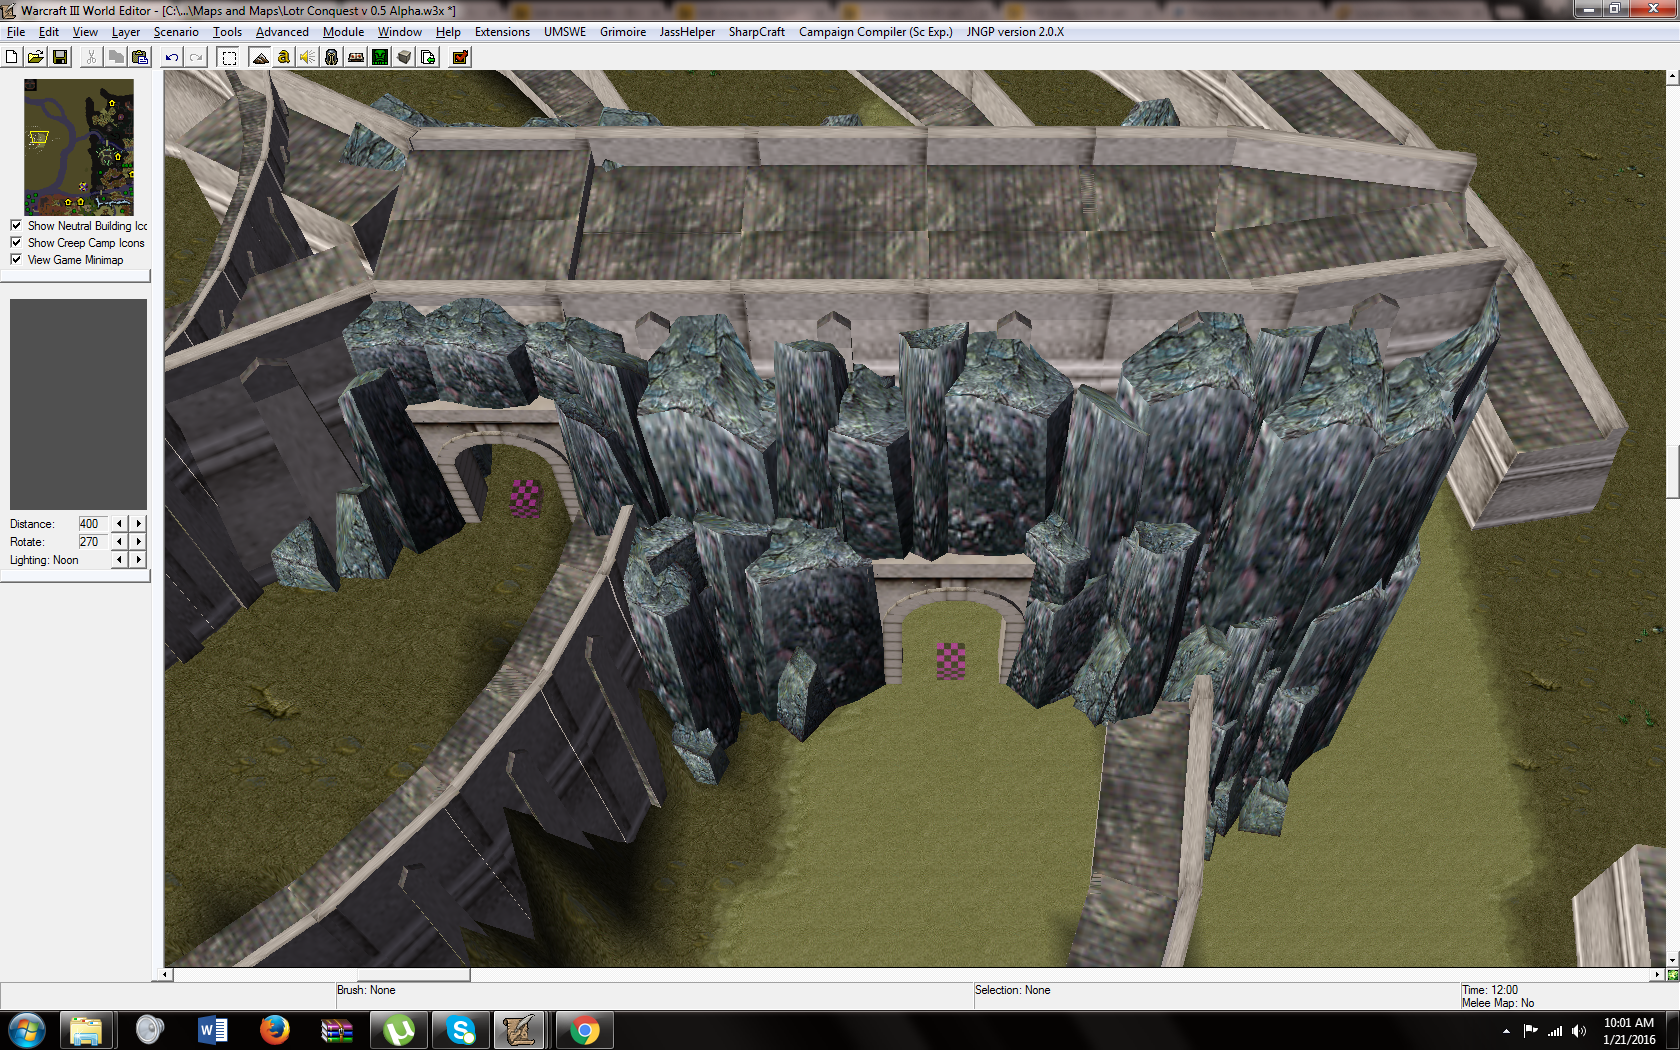Open the Layer menu
Screen dimensions: 1680x1050
(126, 32)
